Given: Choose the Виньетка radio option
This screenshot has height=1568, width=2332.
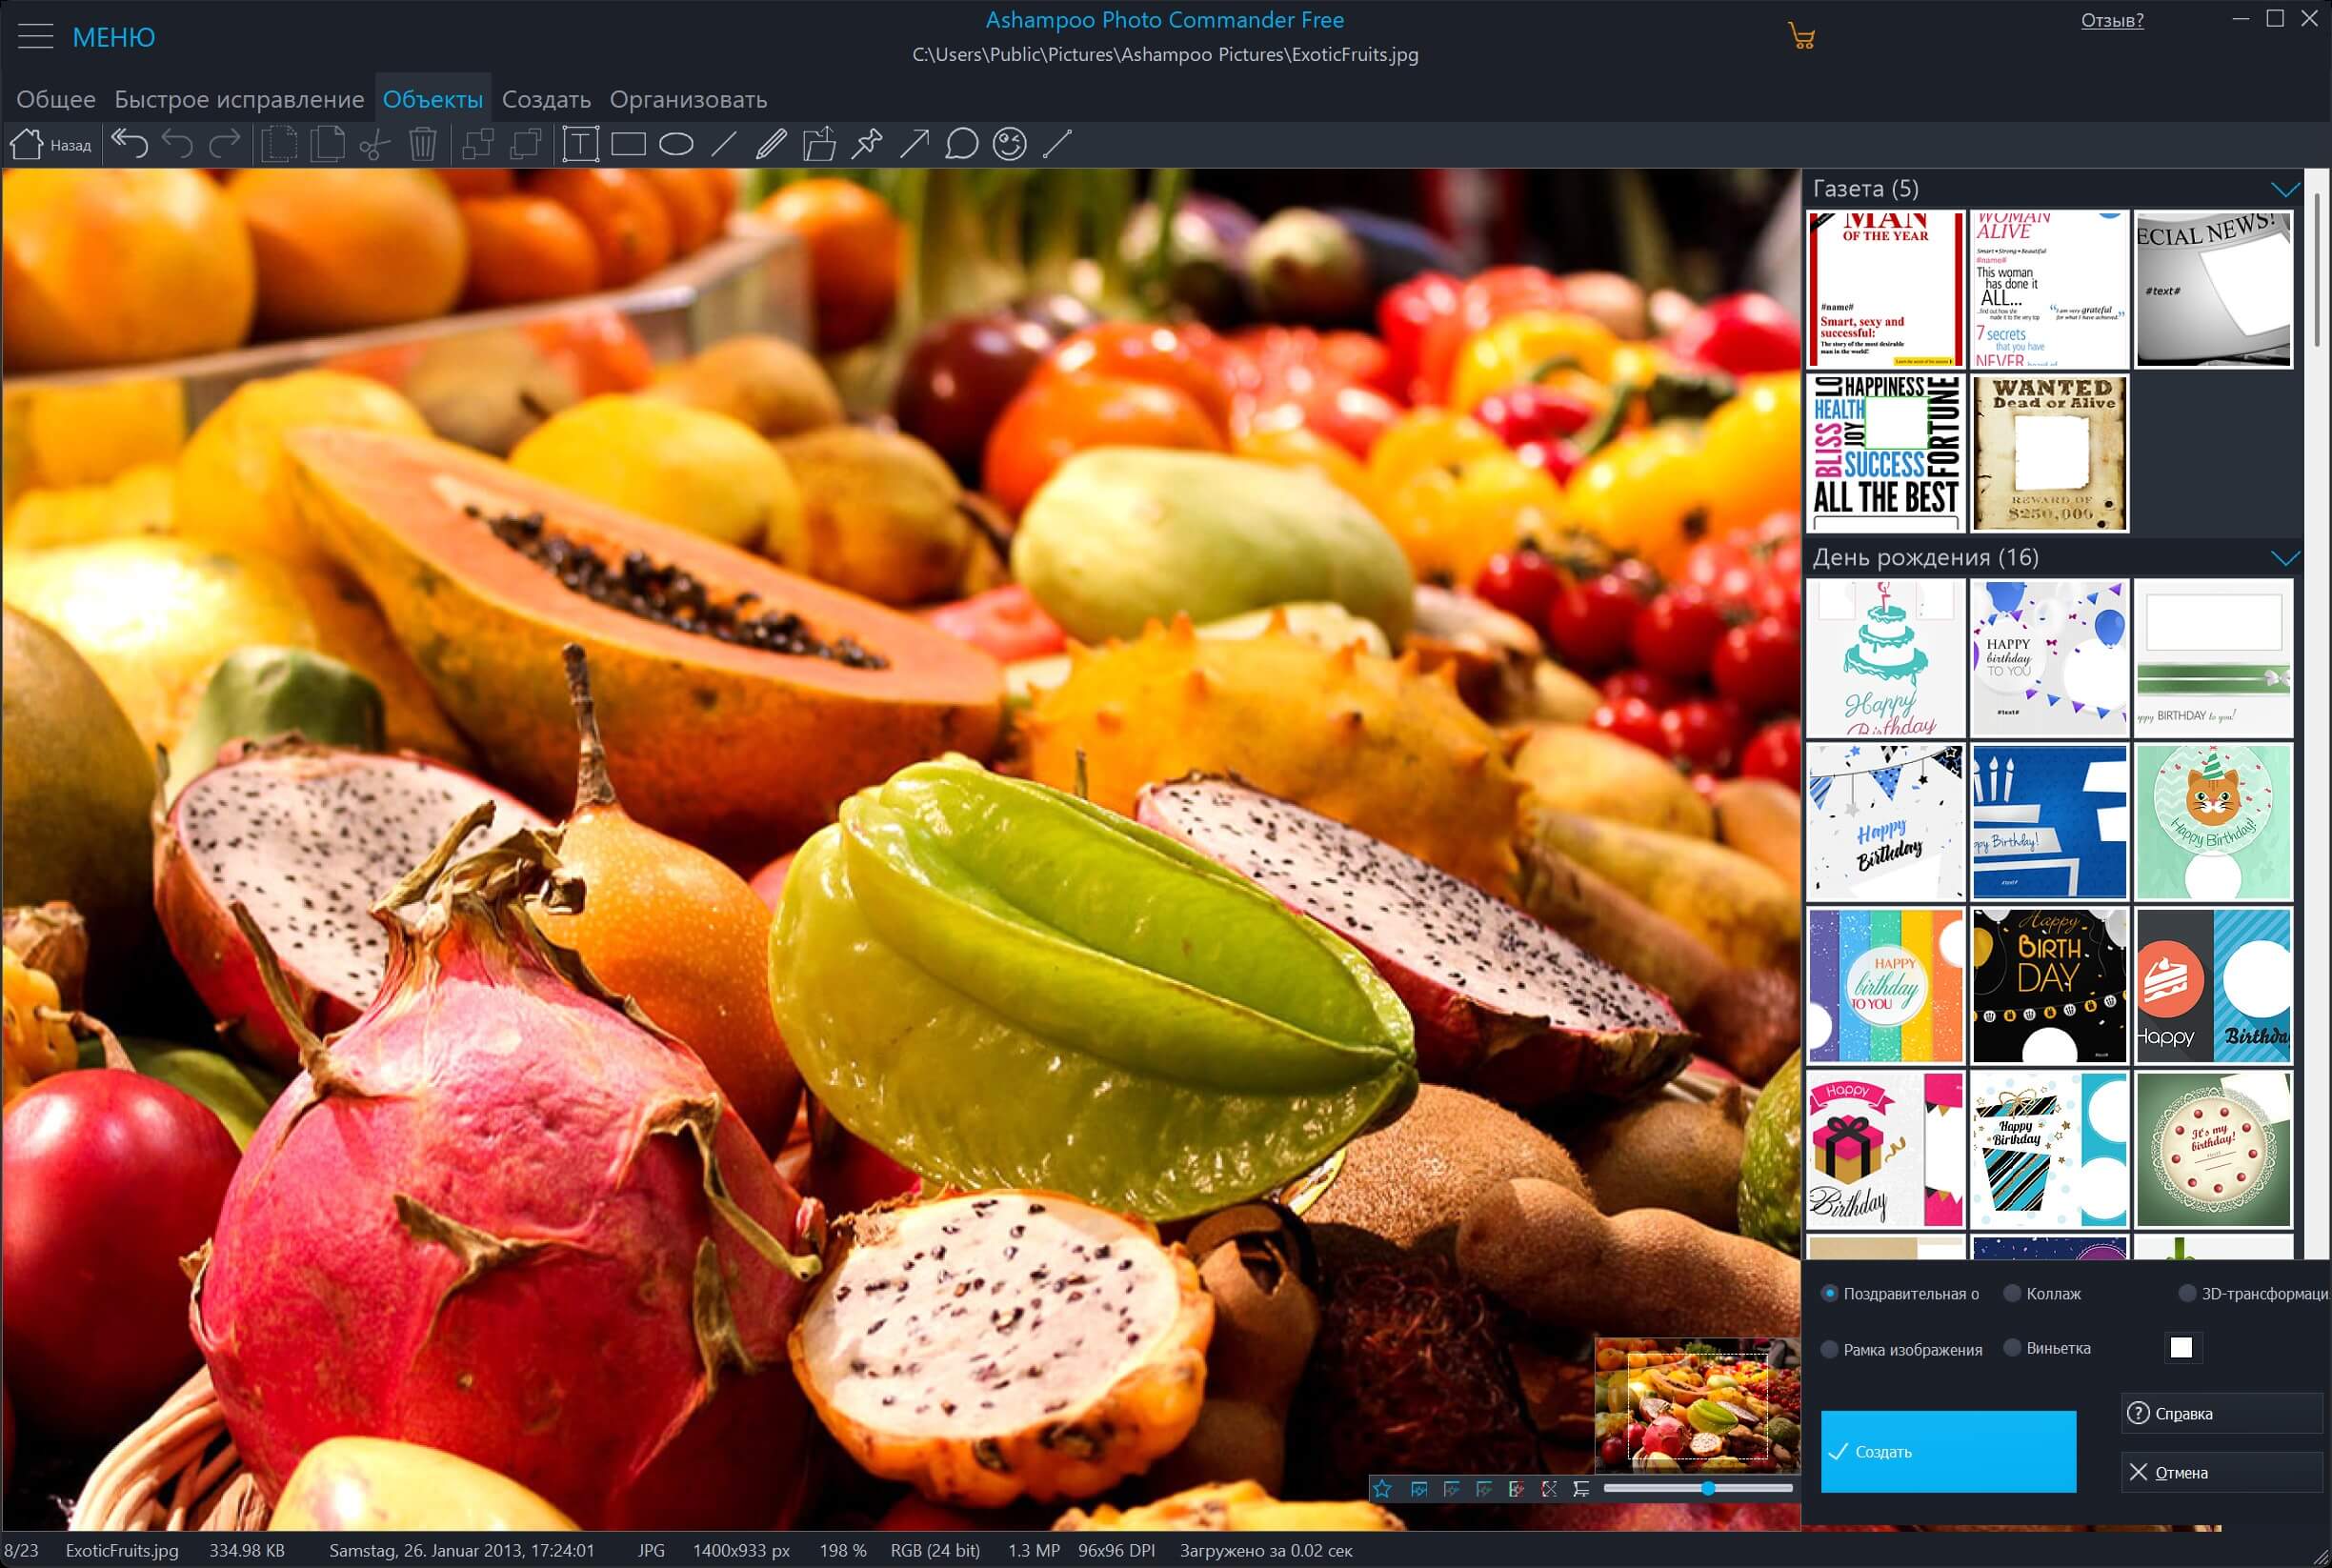Looking at the screenshot, I should pyautogui.click(x=2013, y=1348).
